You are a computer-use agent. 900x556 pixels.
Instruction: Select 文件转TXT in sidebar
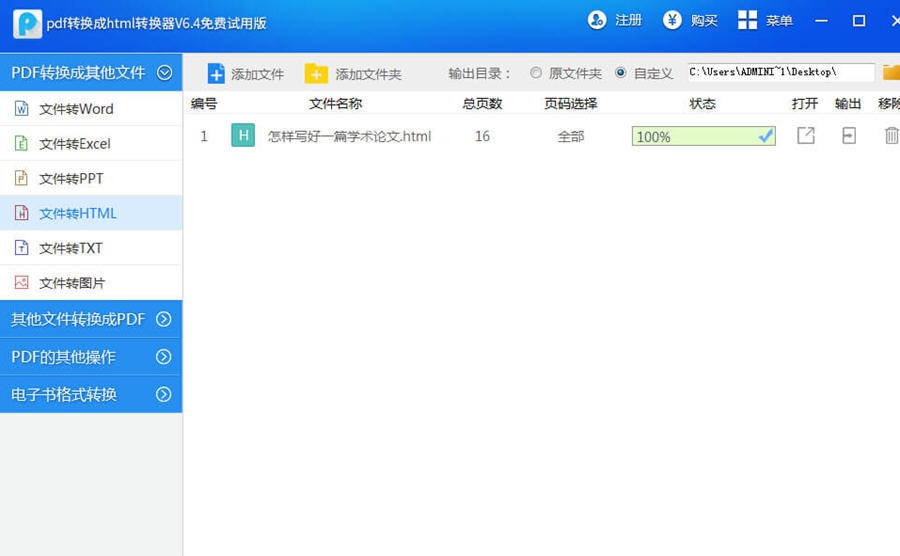click(x=91, y=248)
